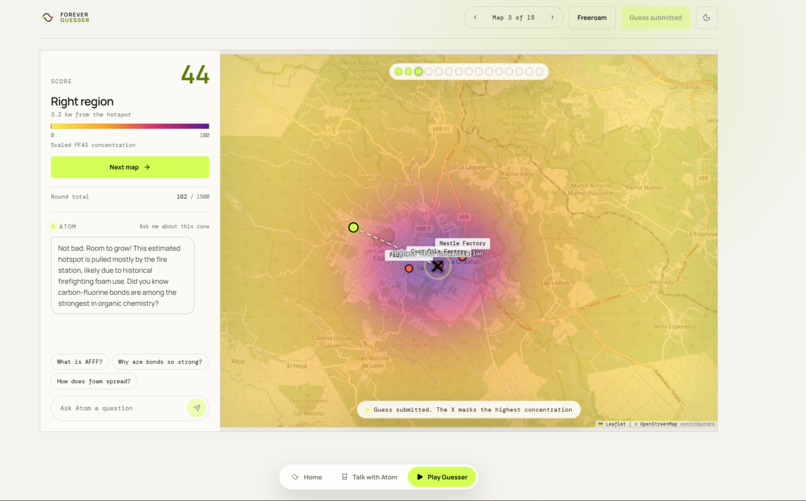Viewport: 806px width, 501px height.
Task: Click 'Ask me about this zone' text
Action: [174, 226]
